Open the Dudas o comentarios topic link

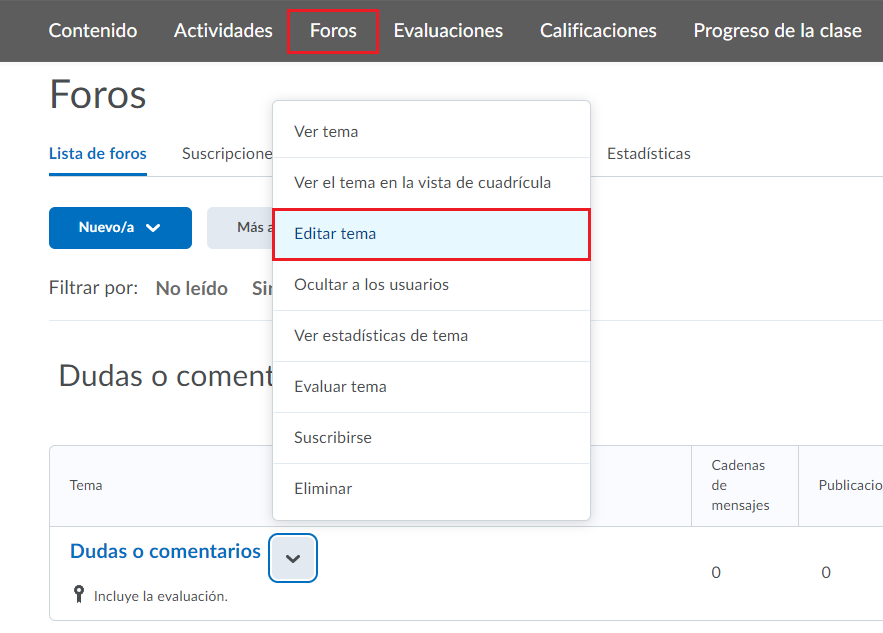point(165,551)
